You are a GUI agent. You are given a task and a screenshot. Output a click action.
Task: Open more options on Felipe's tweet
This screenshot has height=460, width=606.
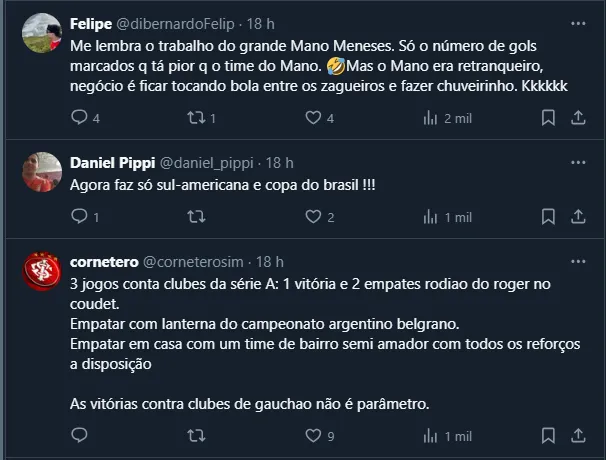click(x=578, y=23)
